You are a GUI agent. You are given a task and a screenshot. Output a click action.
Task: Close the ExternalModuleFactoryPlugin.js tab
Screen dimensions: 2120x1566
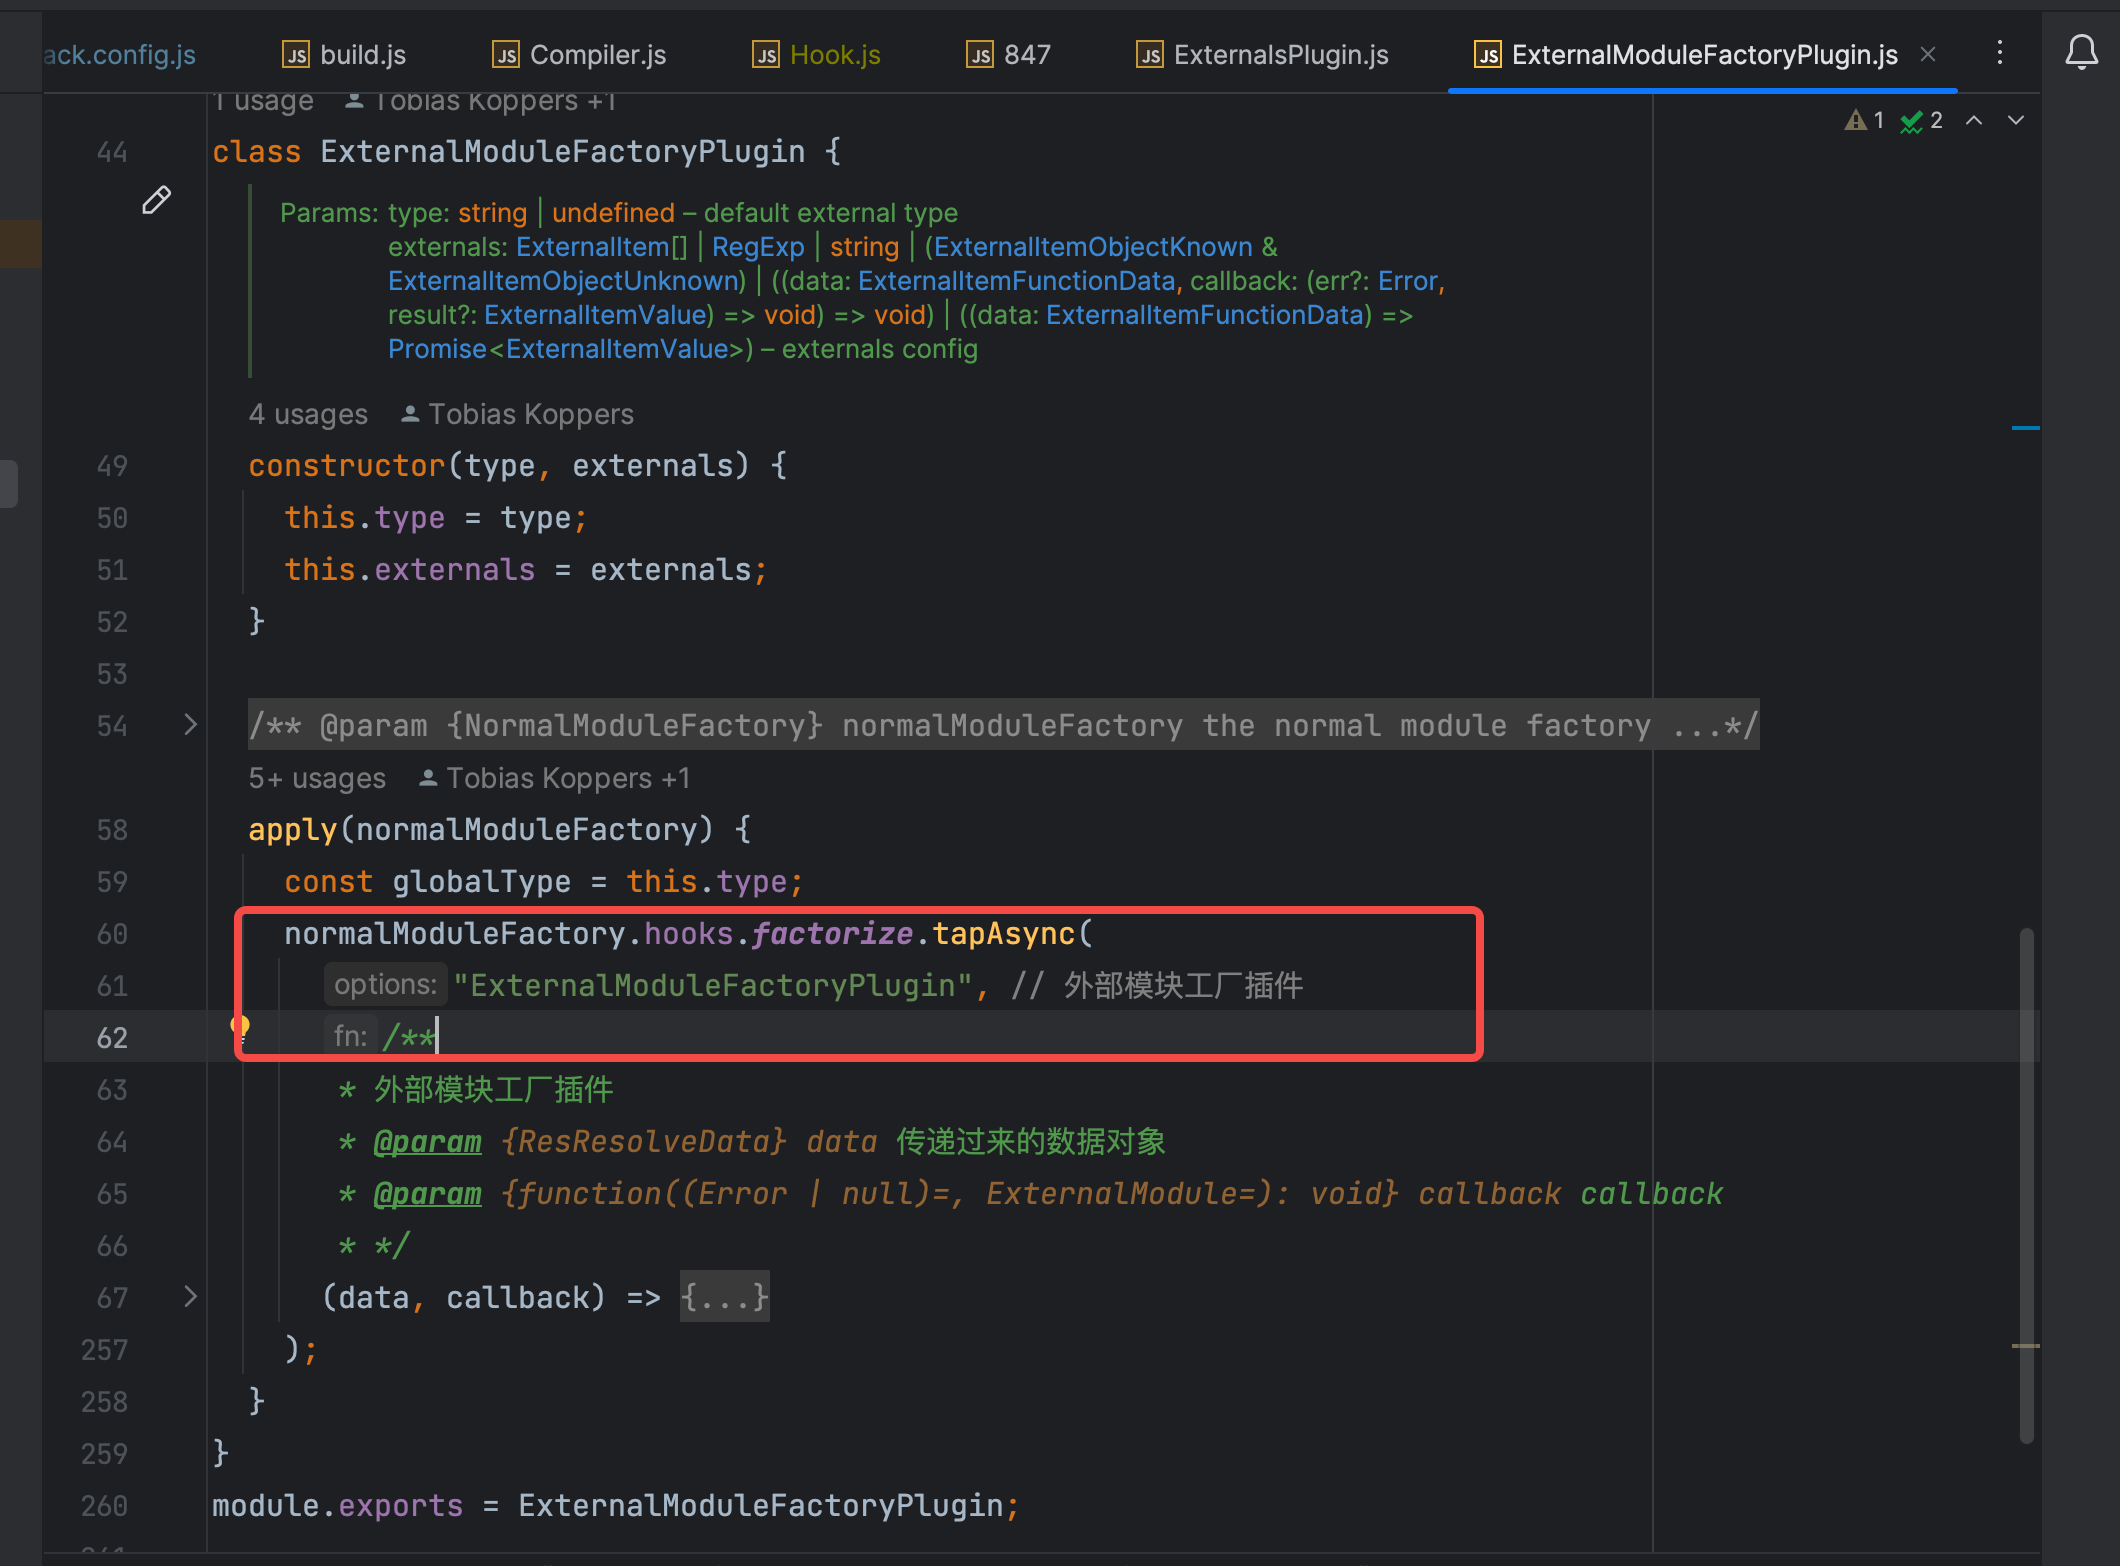[1927, 54]
